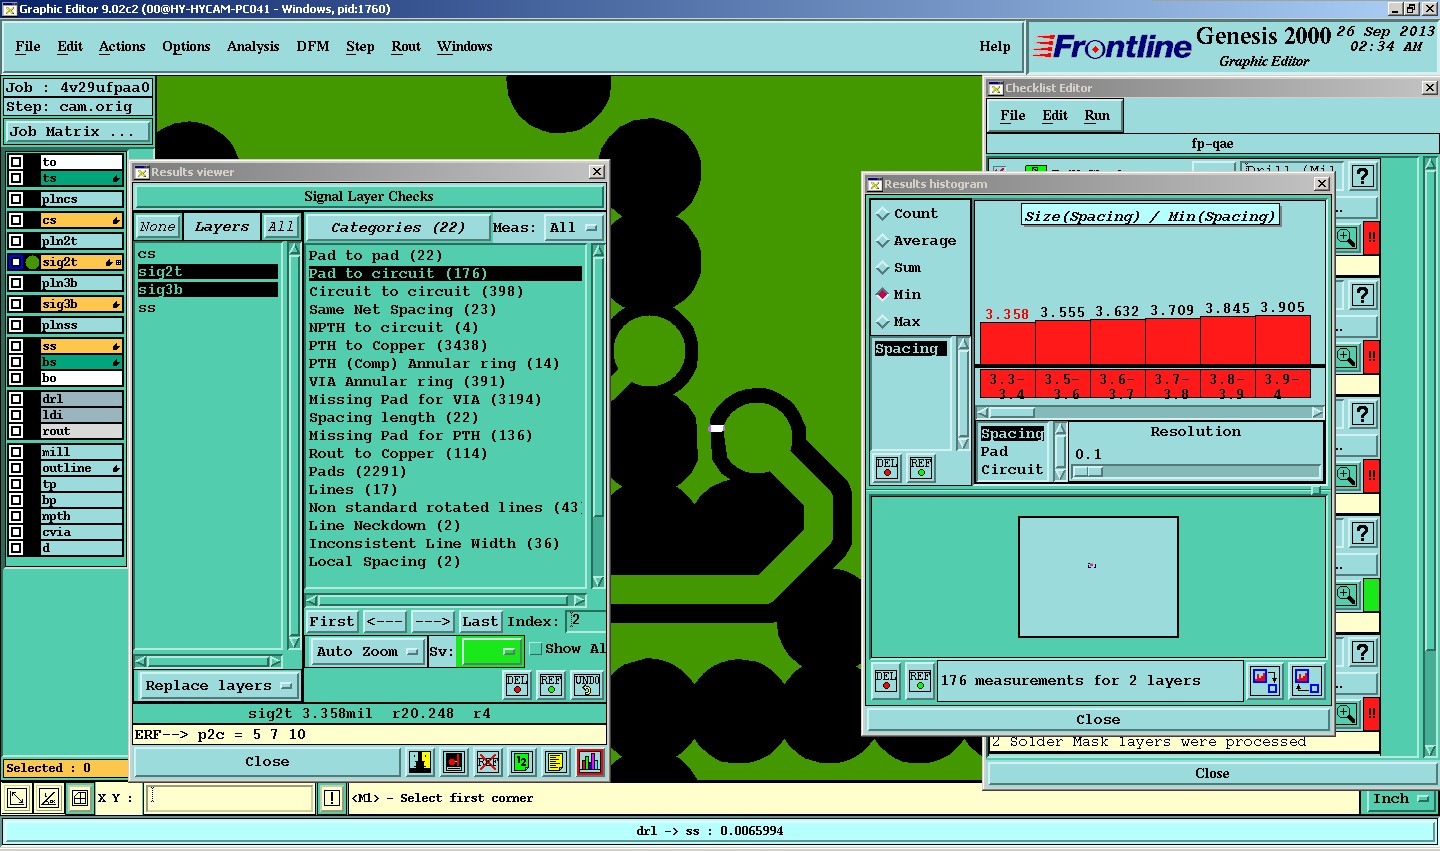The height and width of the screenshot is (851, 1440).
Task: Click the crossed-out REF icon
Action: coord(488,762)
